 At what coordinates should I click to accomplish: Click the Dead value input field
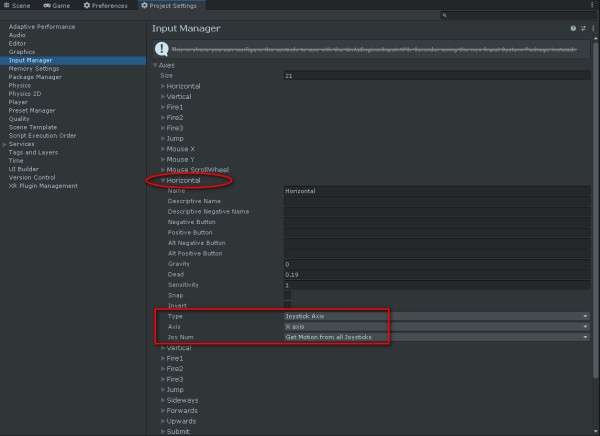(436, 274)
